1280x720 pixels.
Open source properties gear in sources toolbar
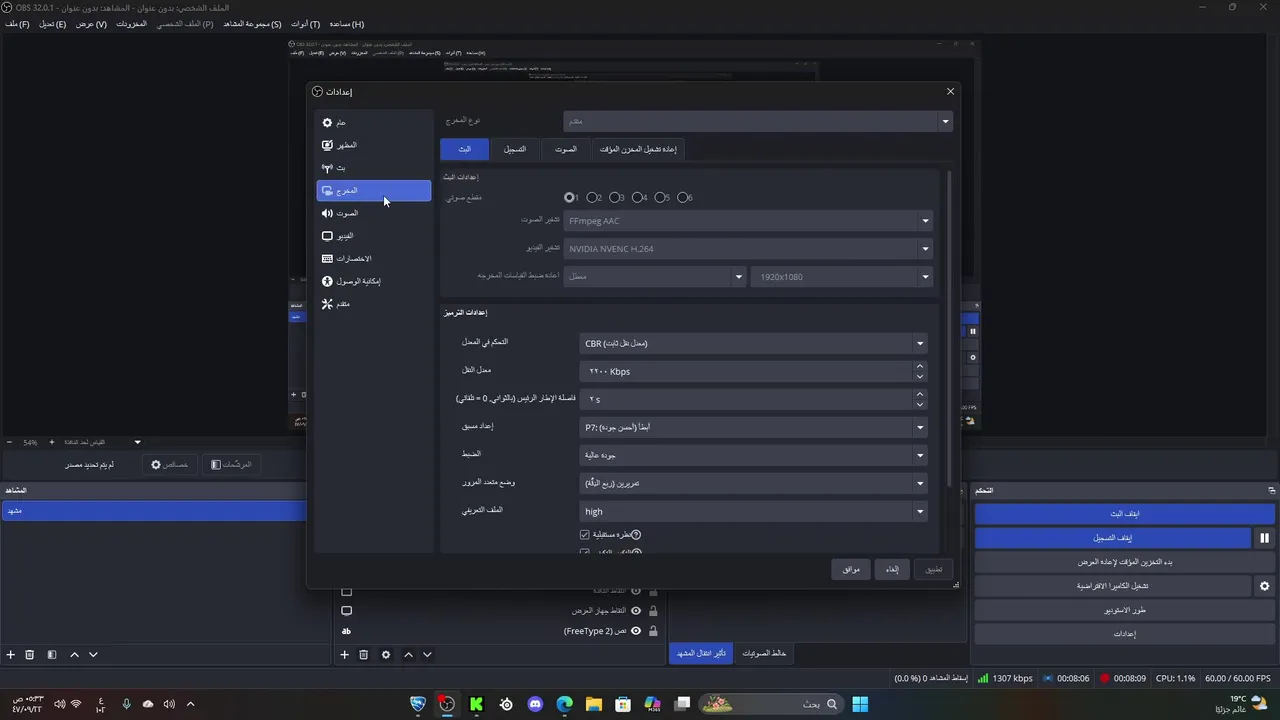click(386, 655)
